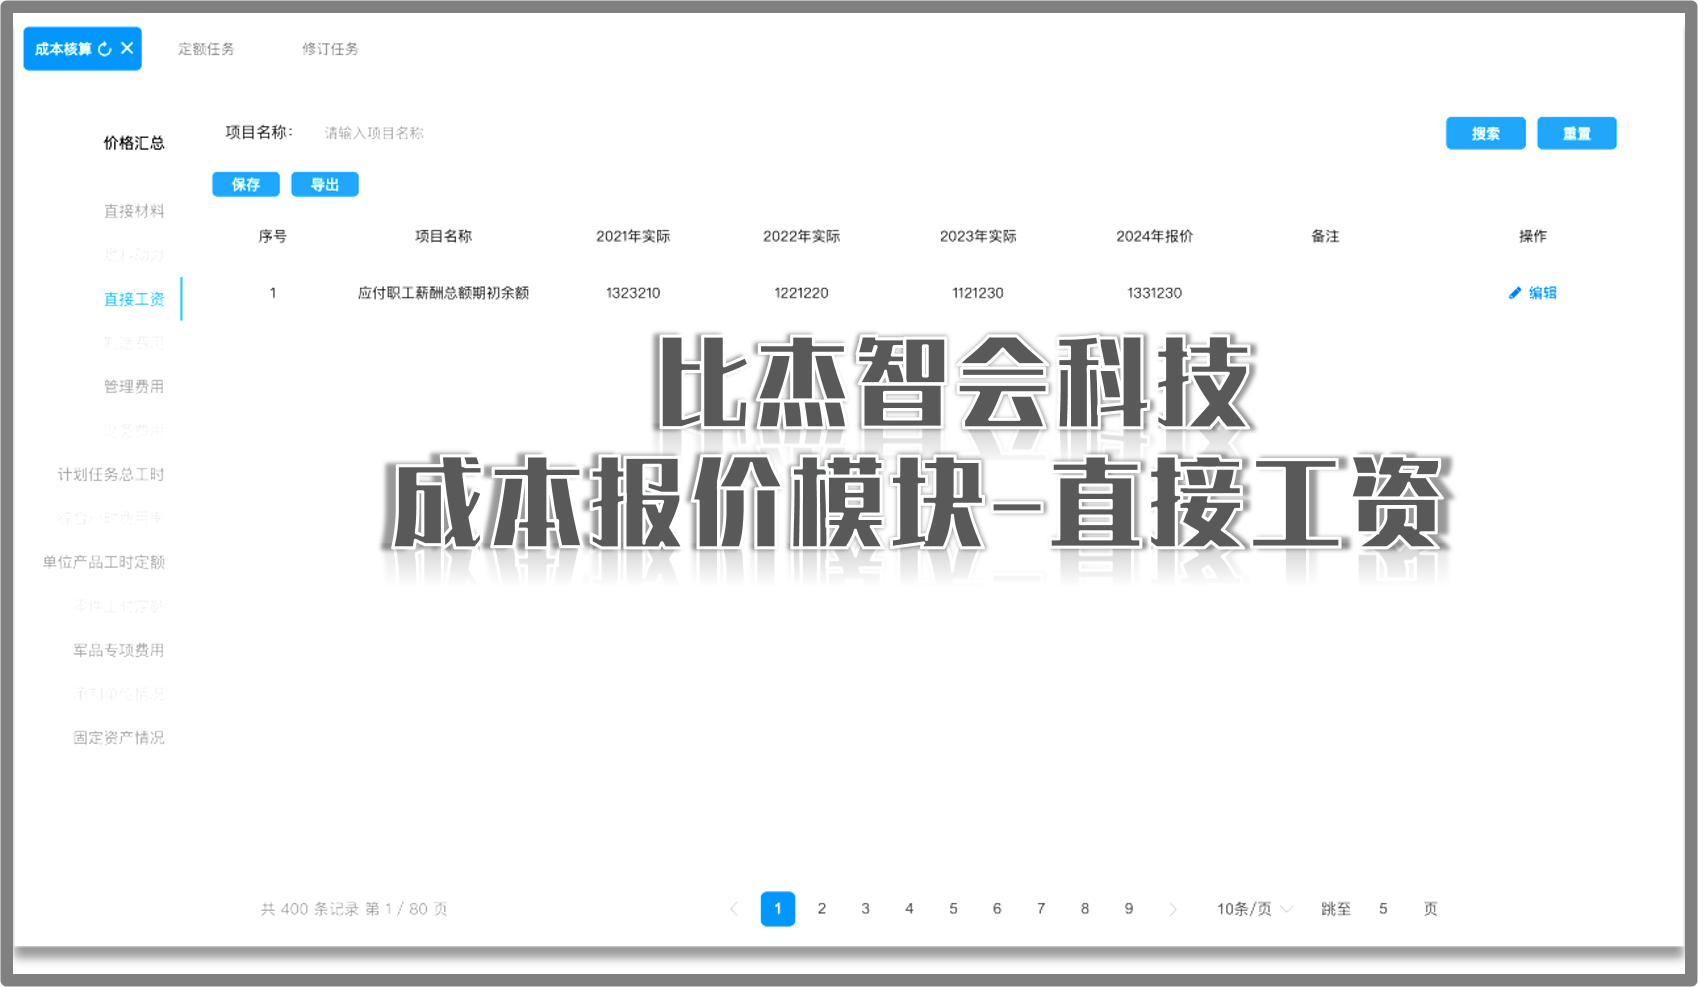Open 管理费用 in the sidebar

[x=134, y=386]
